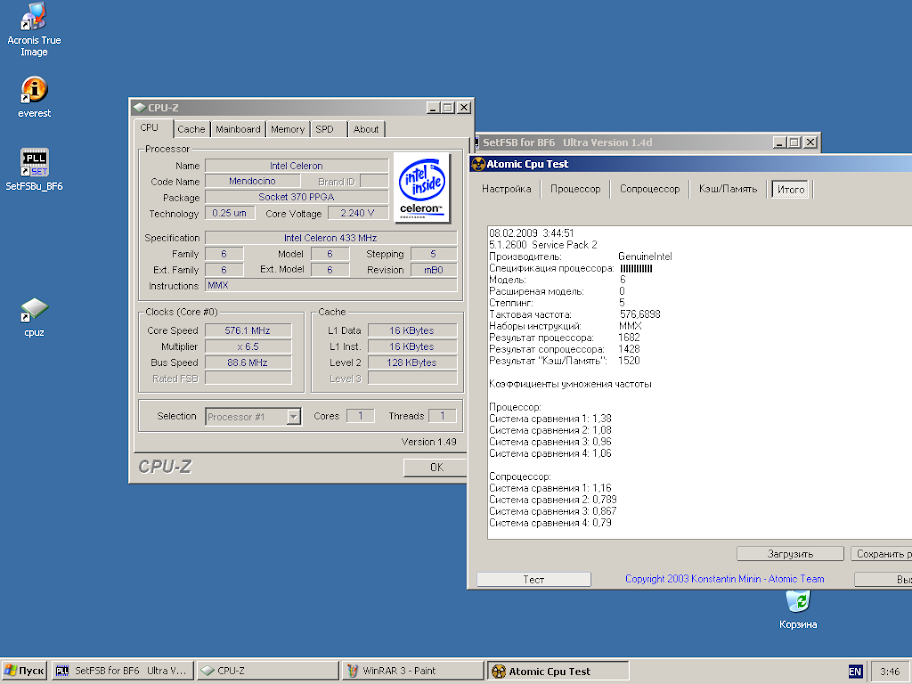Expand the Processor #1 selection dropdown
Image resolution: width=912 pixels, height=684 pixels.
[294, 416]
